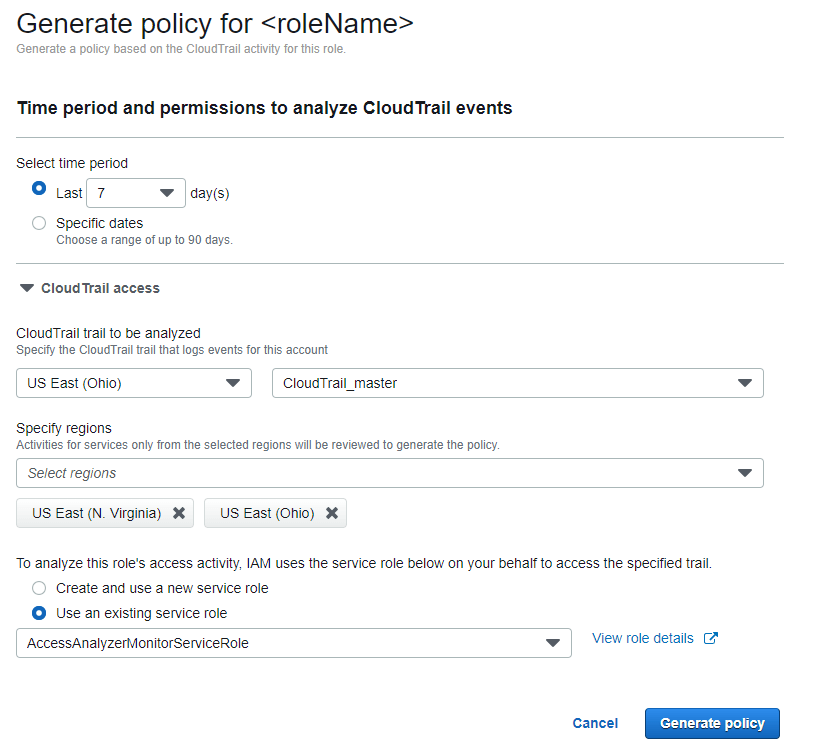
Task: Select the Specific dates radio button
Action: pyautogui.click(x=38, y=223)
